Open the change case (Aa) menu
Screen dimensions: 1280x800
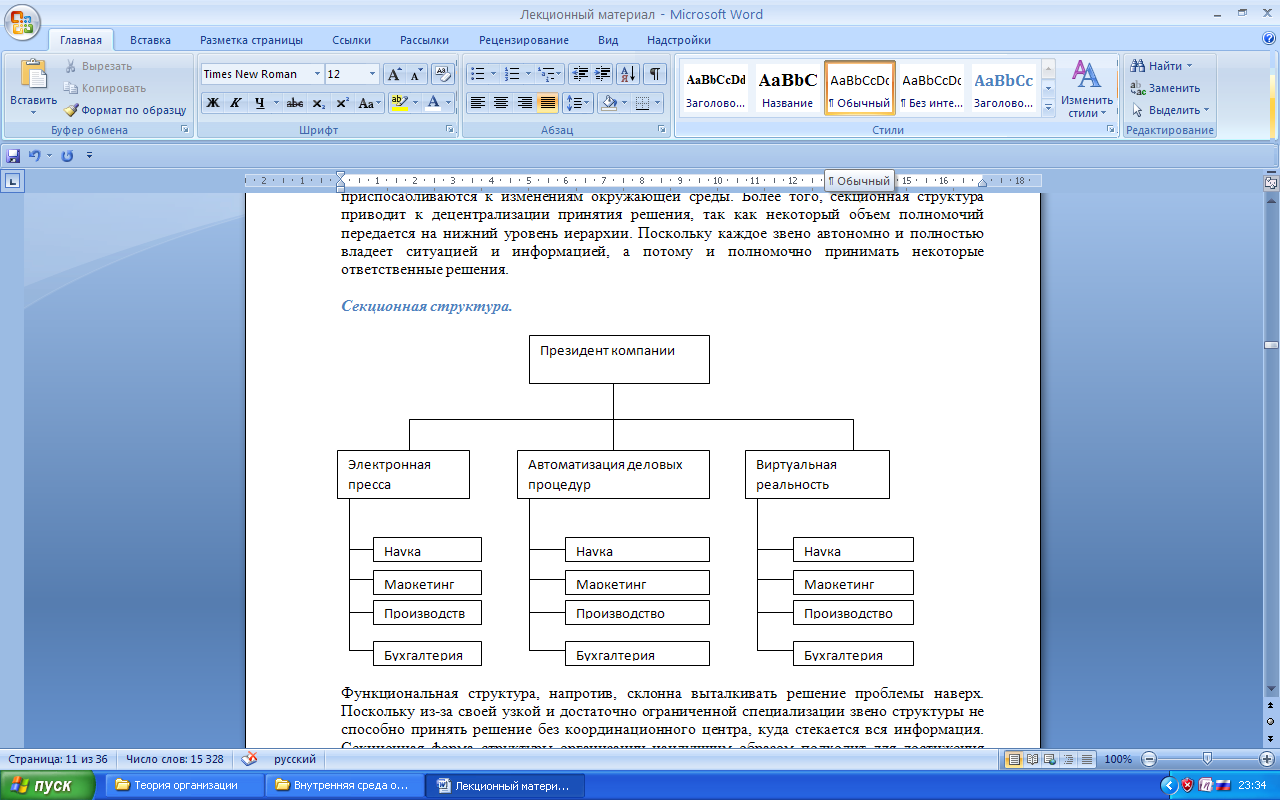tap(368, 102)
